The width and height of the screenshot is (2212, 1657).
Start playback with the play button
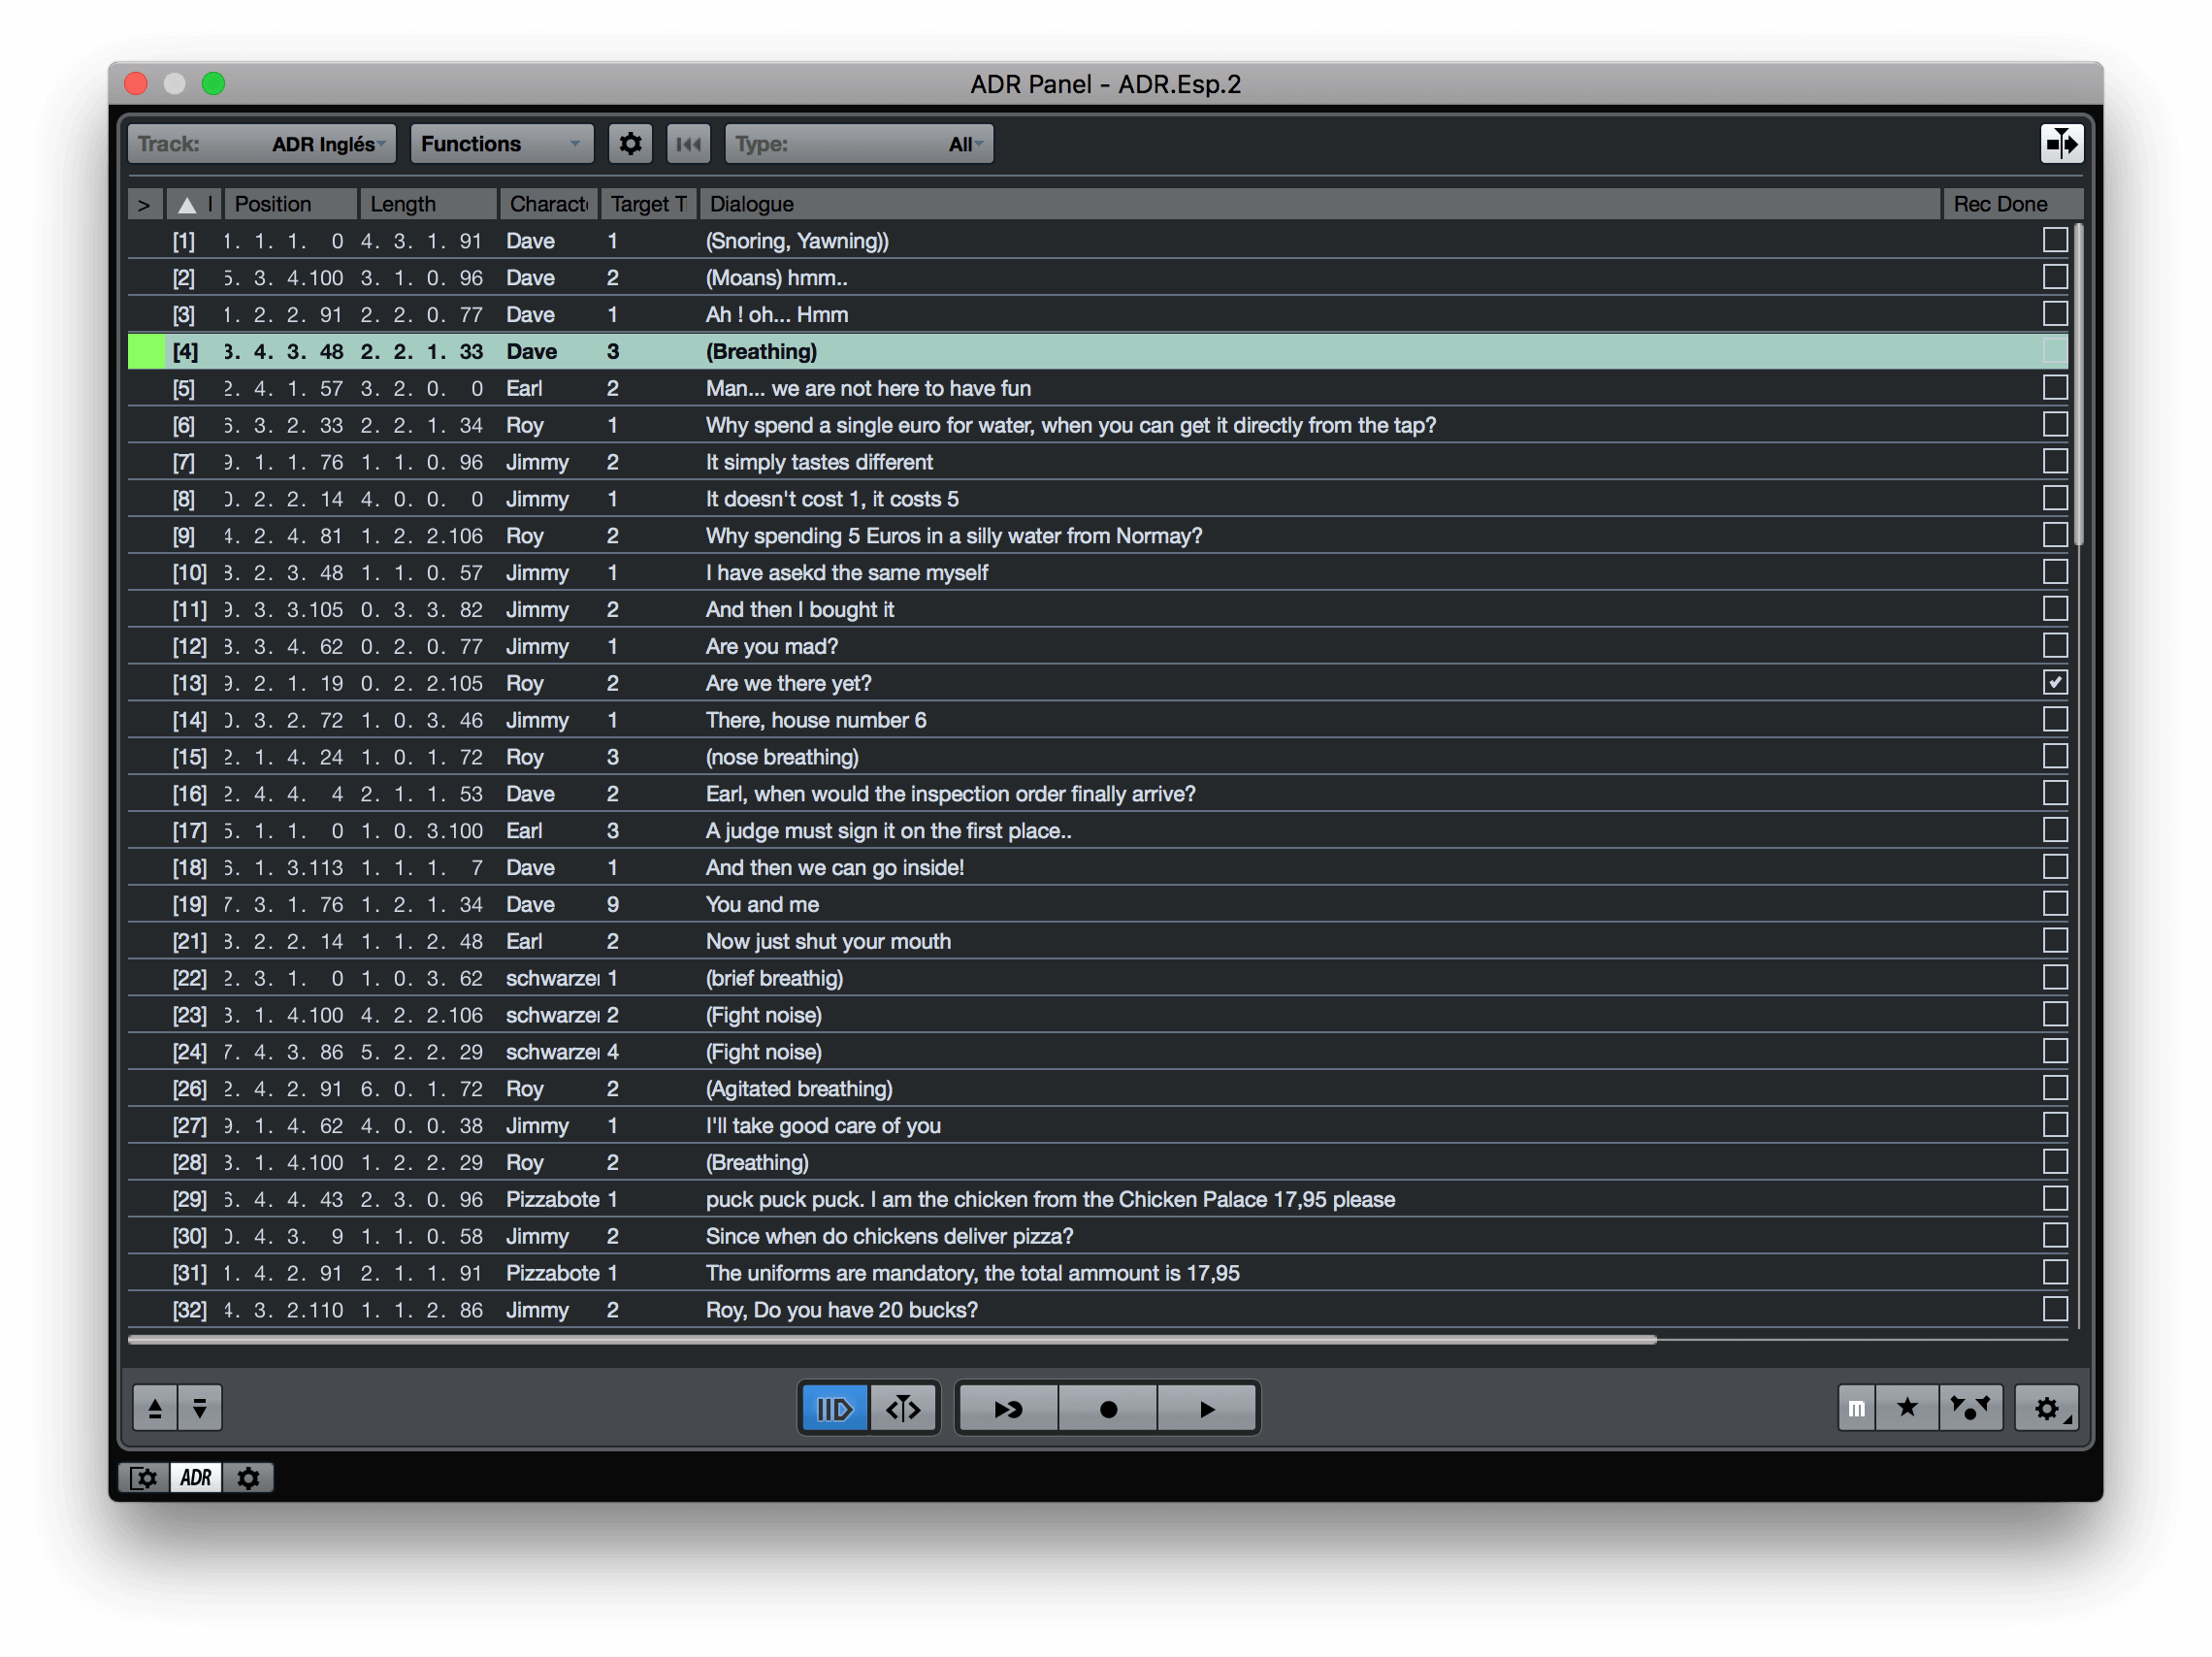[1207, 1408]
